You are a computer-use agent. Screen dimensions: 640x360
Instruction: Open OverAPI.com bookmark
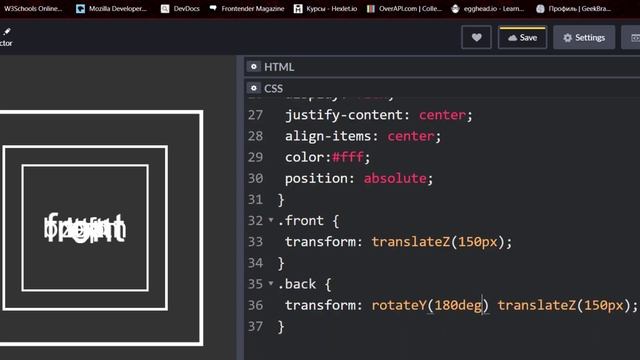pos(404,9)
